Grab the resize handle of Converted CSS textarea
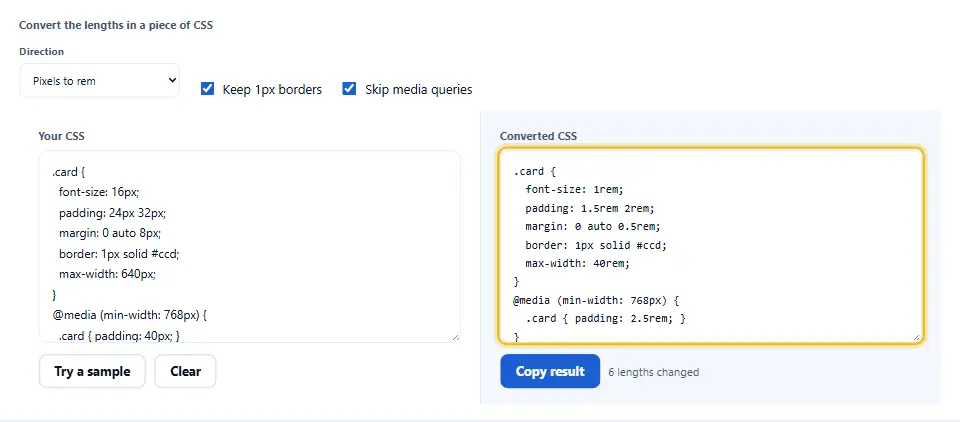Screen dimensions: 960x422 point(916,336)
